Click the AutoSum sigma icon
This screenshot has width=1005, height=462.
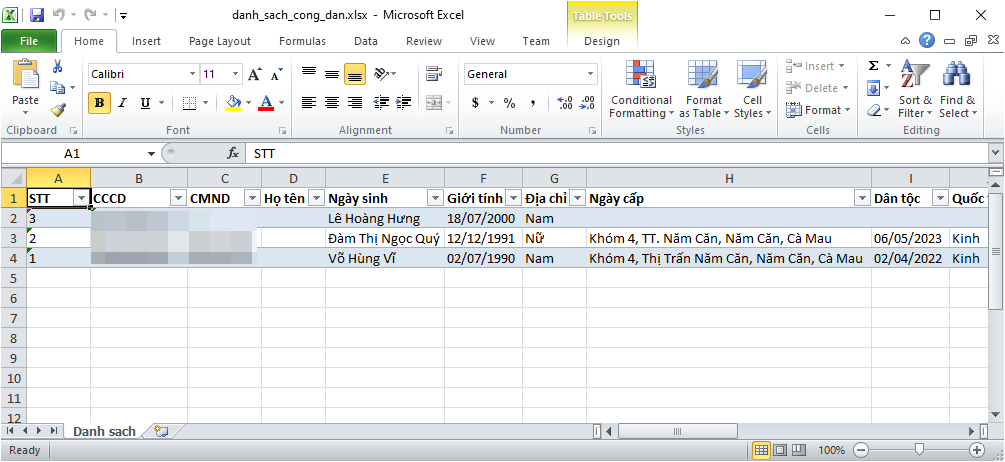pyautogui.click(x=873, y=66)
